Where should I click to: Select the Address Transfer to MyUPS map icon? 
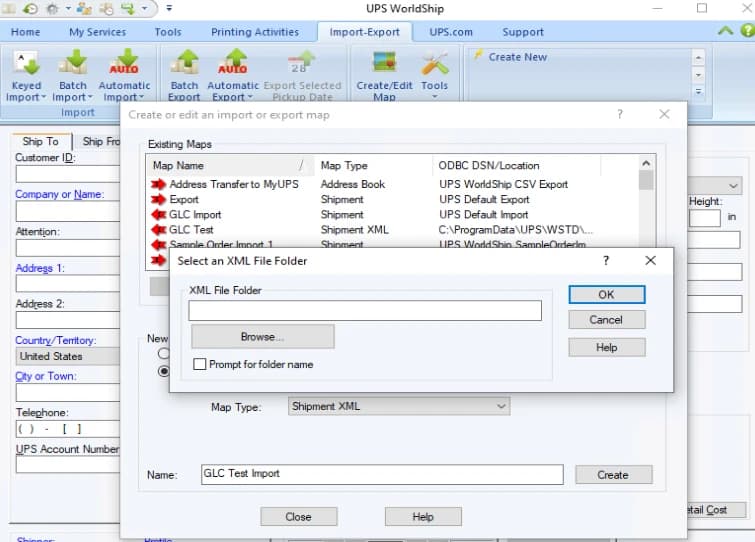coord(158,184)
